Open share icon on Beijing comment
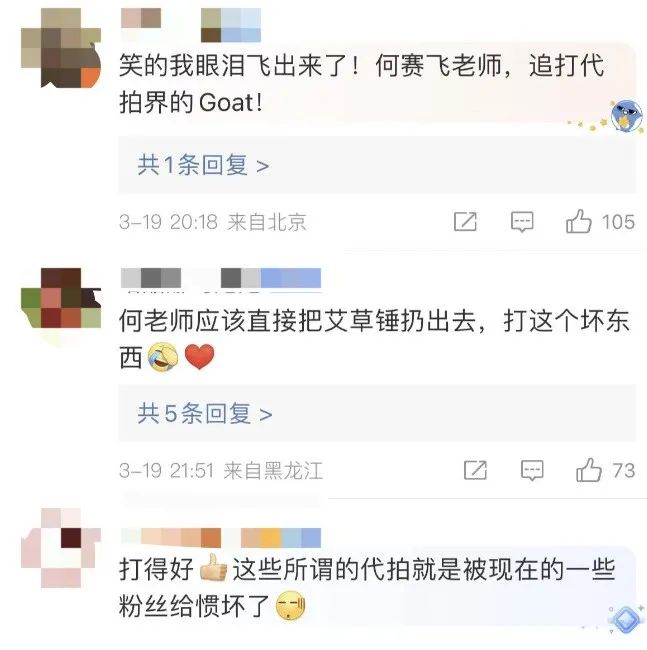The height and width of the screenshot is (650, 647). [x=465, y=222]
